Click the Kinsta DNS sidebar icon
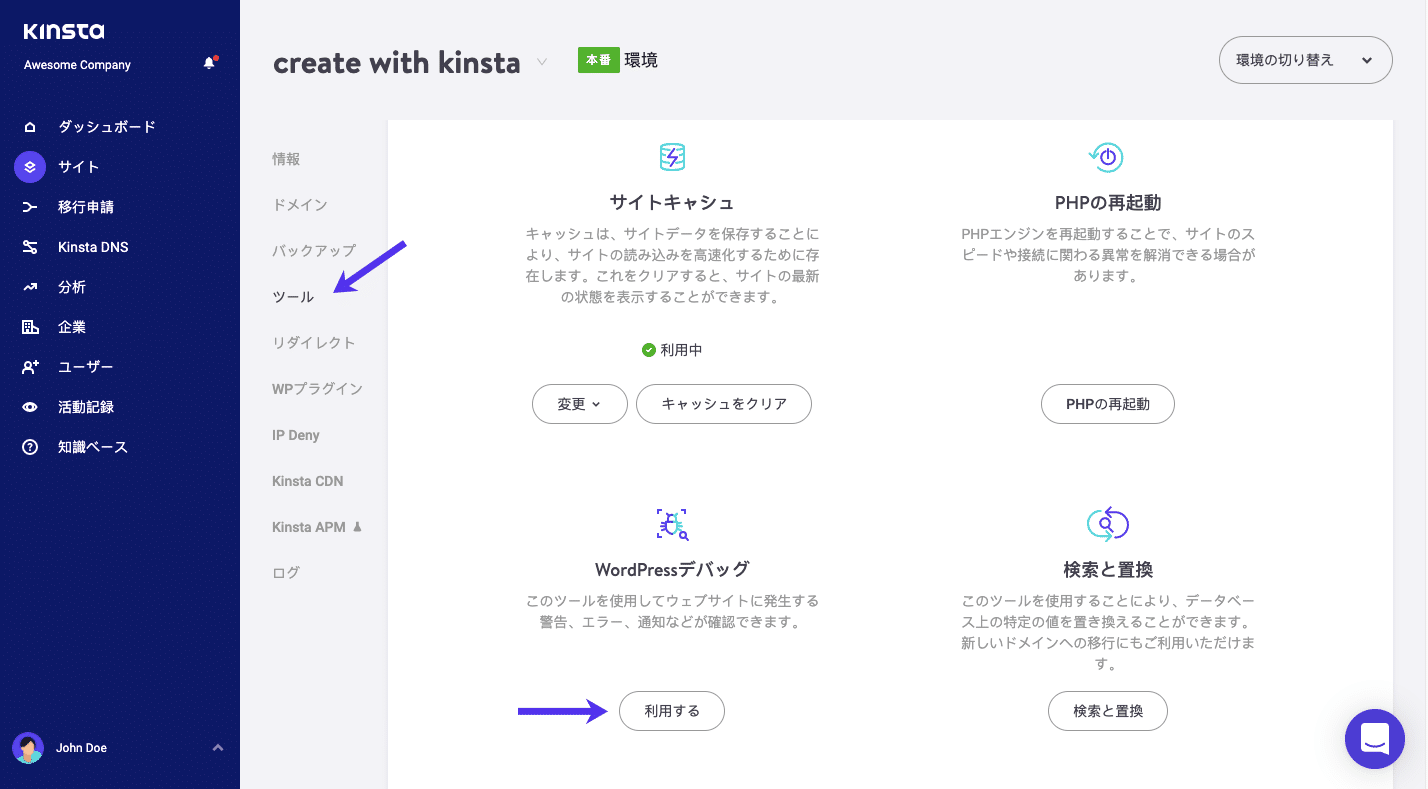This screenshot has width=1428, height=789. [x=30, y=247]
